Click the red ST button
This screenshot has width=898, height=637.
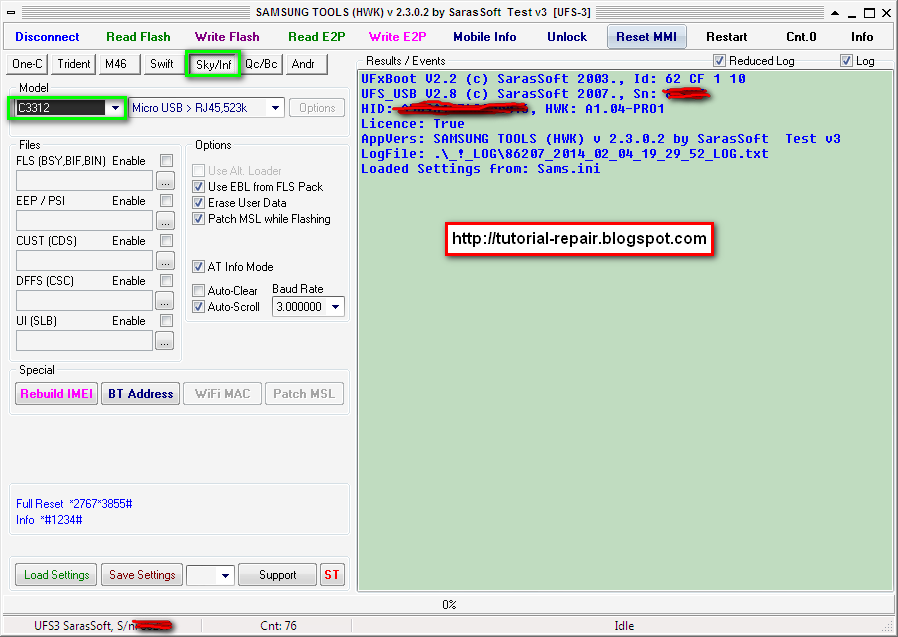(332, 575)
